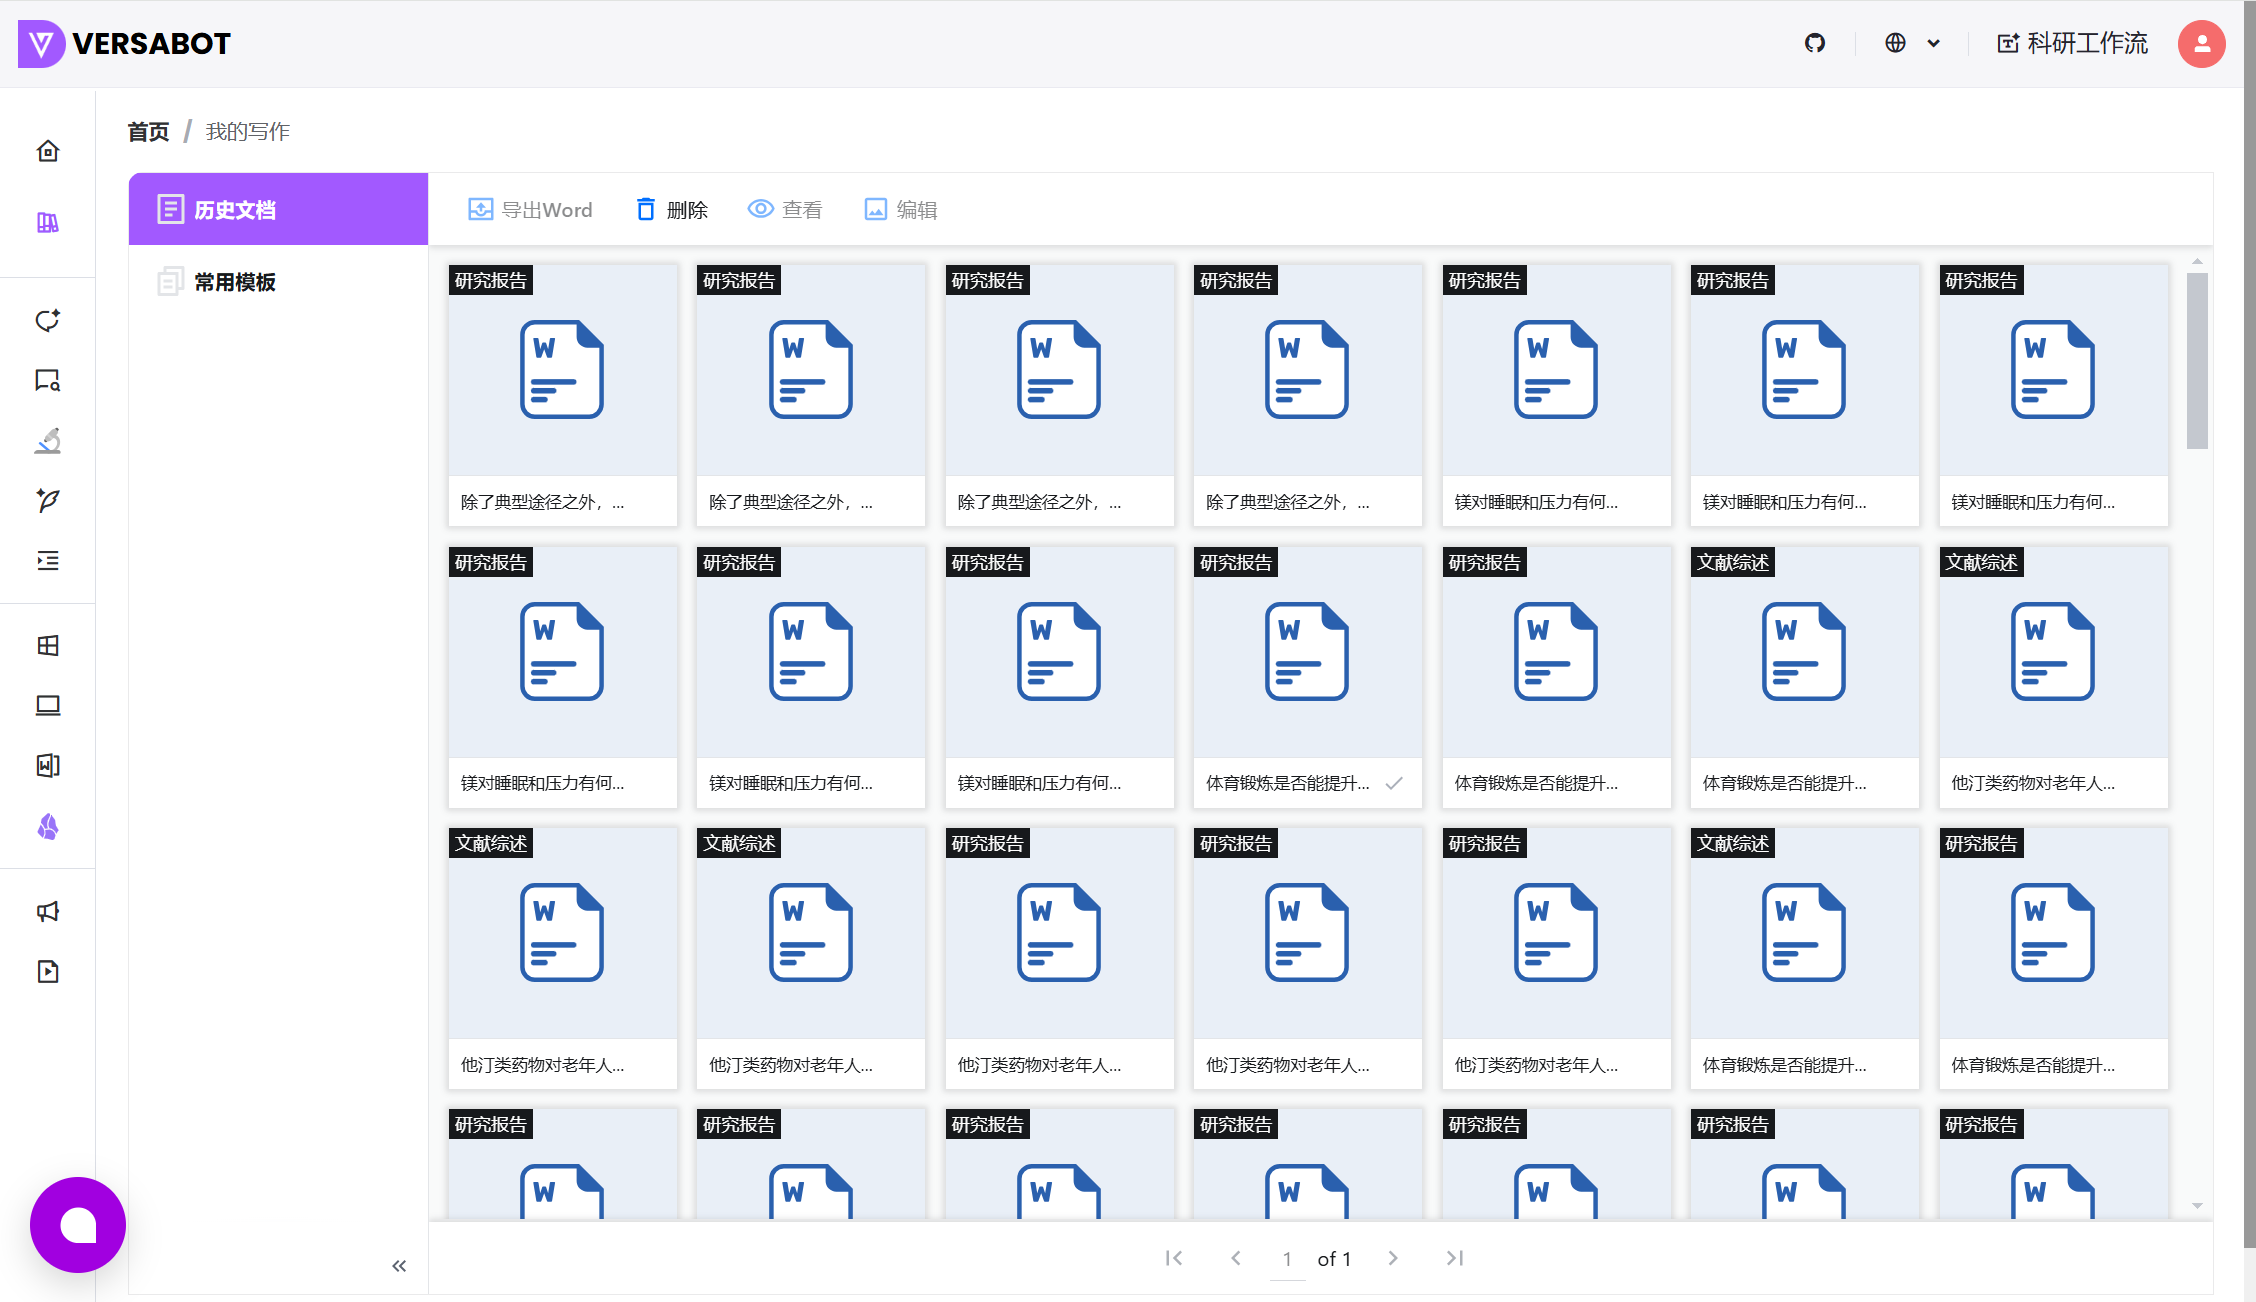Go to next page arrow
2256x1302 pixels.
click(x=1393, y=1258)
